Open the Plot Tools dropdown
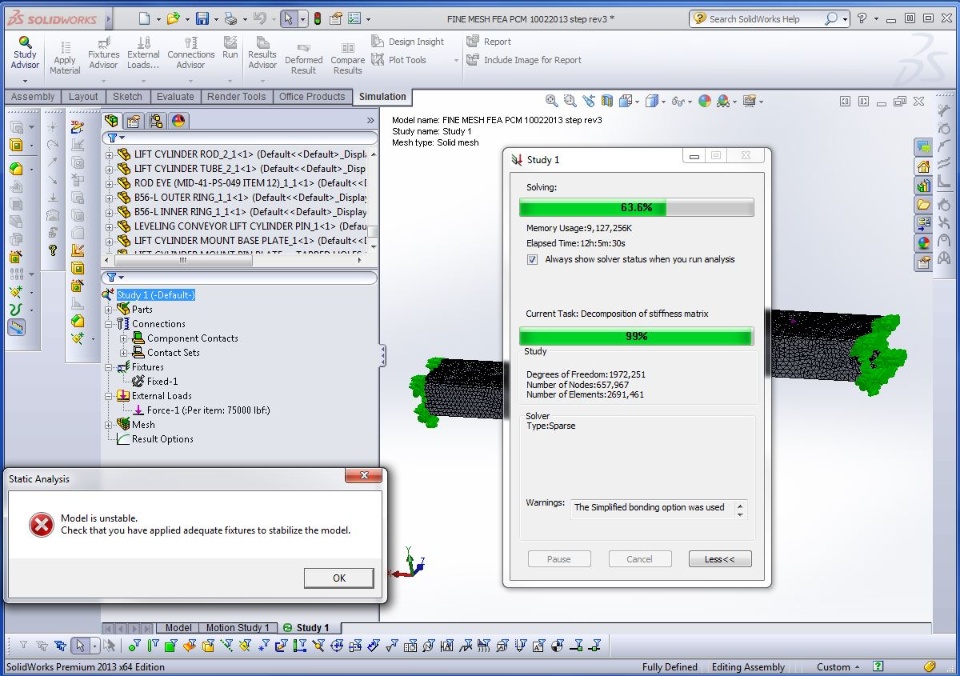 [456, 60]
